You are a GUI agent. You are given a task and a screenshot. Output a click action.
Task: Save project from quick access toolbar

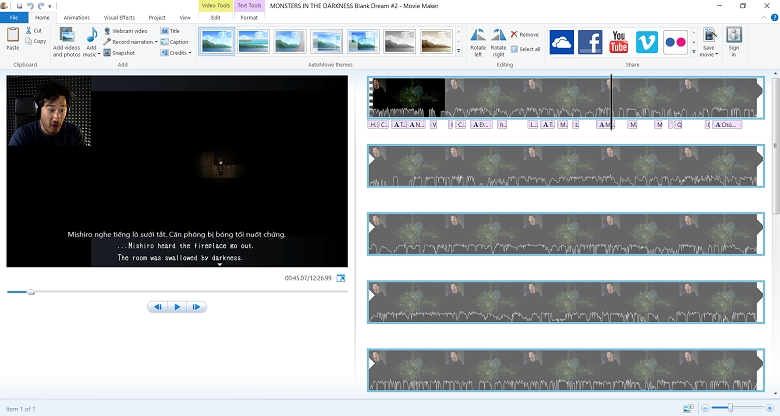point(19,6)
